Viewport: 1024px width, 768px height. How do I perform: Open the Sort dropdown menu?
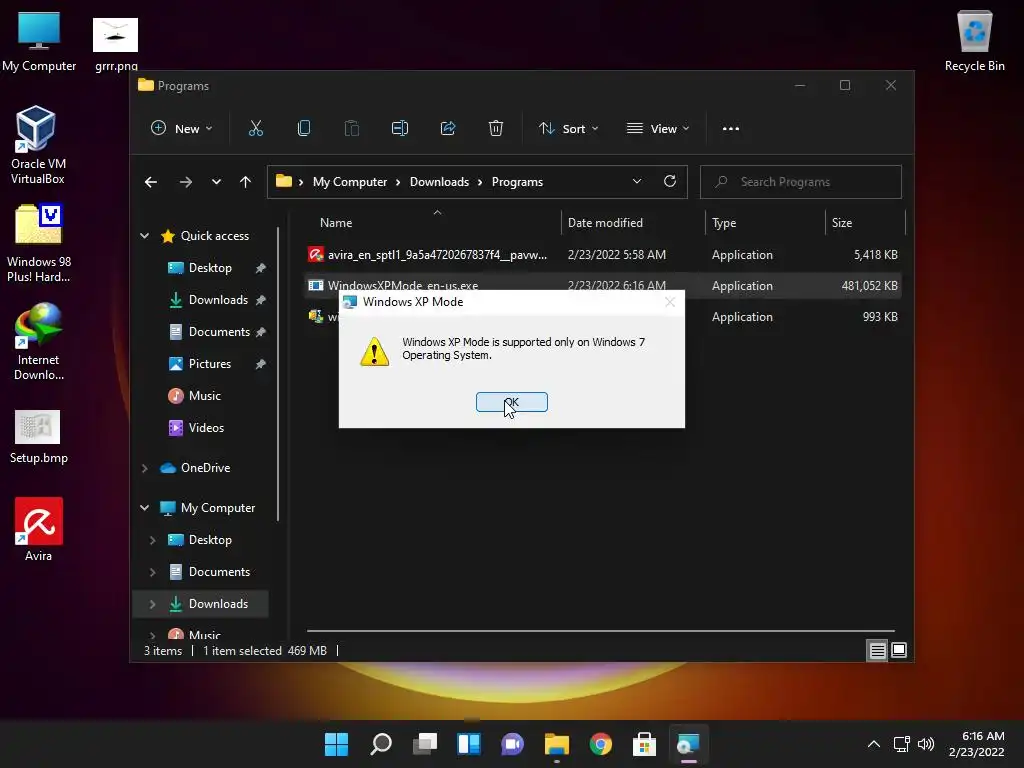coord(568,129)
